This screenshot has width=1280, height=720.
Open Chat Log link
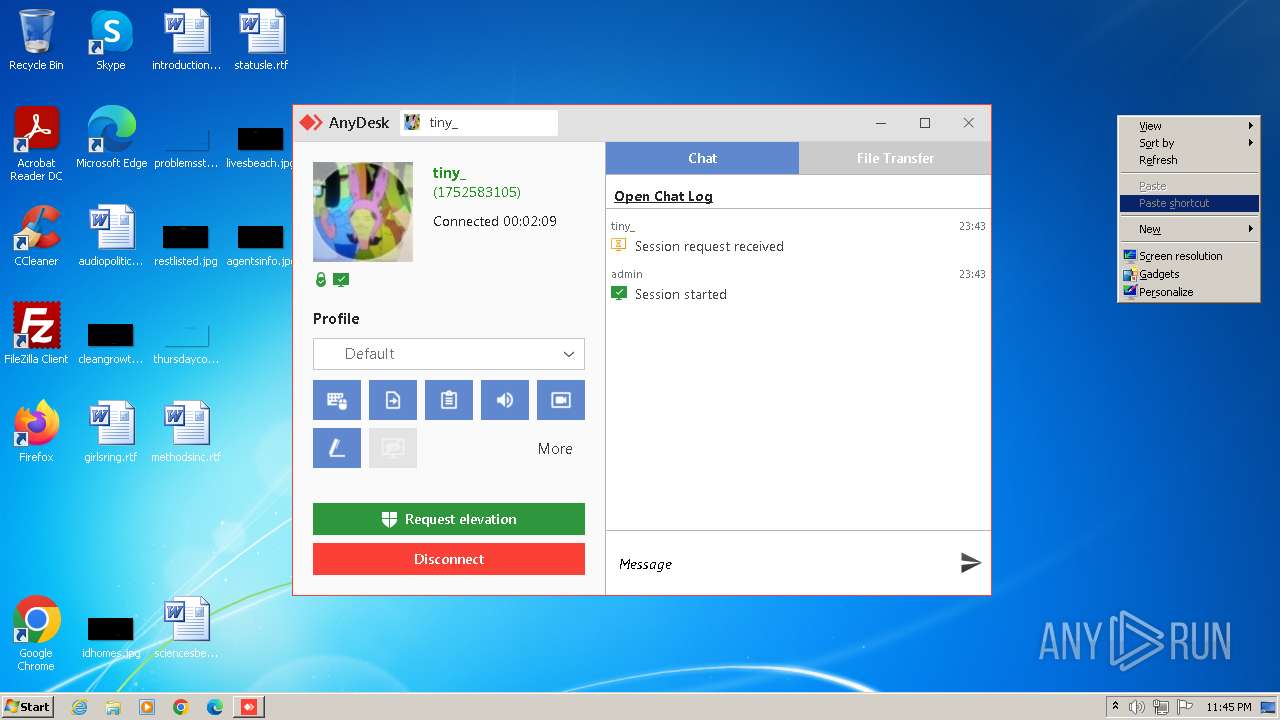click(663, 196)
